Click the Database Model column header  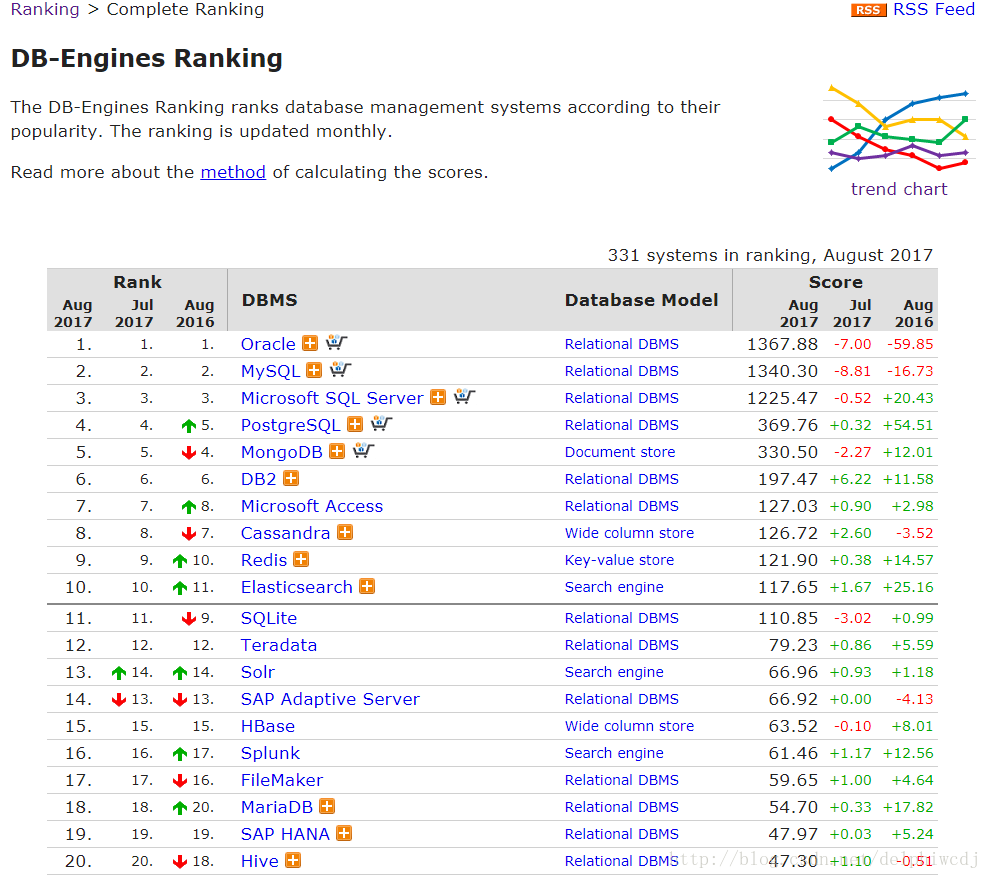click(x=641, y=300)
